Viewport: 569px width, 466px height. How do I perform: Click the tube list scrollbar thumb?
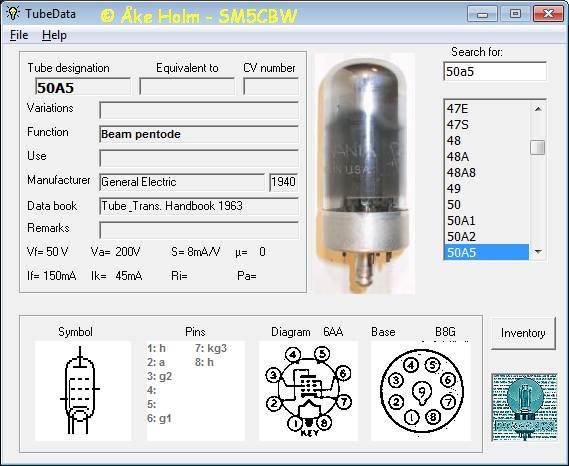537,147
